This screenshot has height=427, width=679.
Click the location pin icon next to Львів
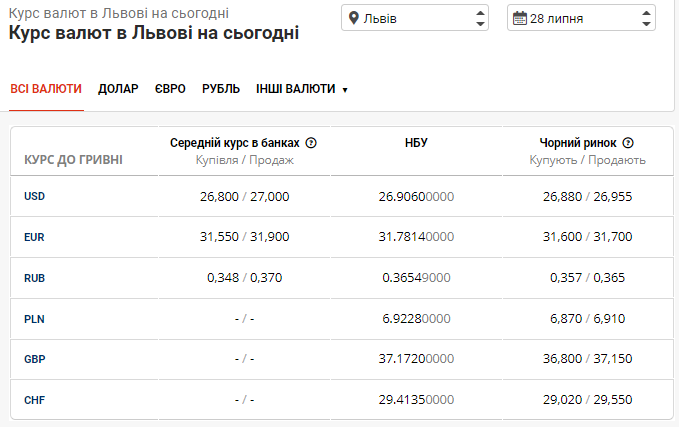click(x=354, y=18)
